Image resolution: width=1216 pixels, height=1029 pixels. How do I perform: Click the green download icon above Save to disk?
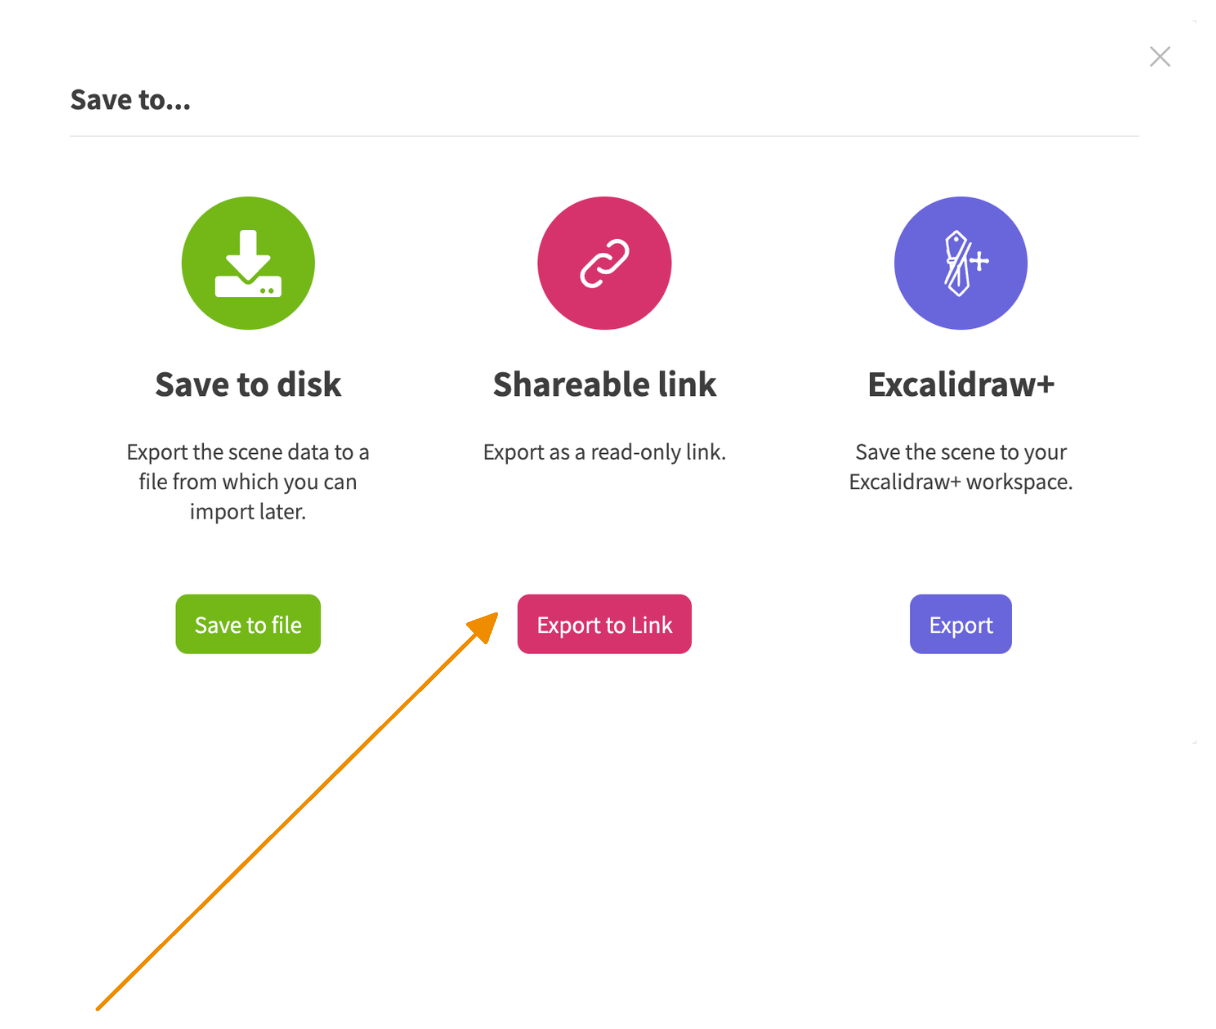click(x=248, y=263)
